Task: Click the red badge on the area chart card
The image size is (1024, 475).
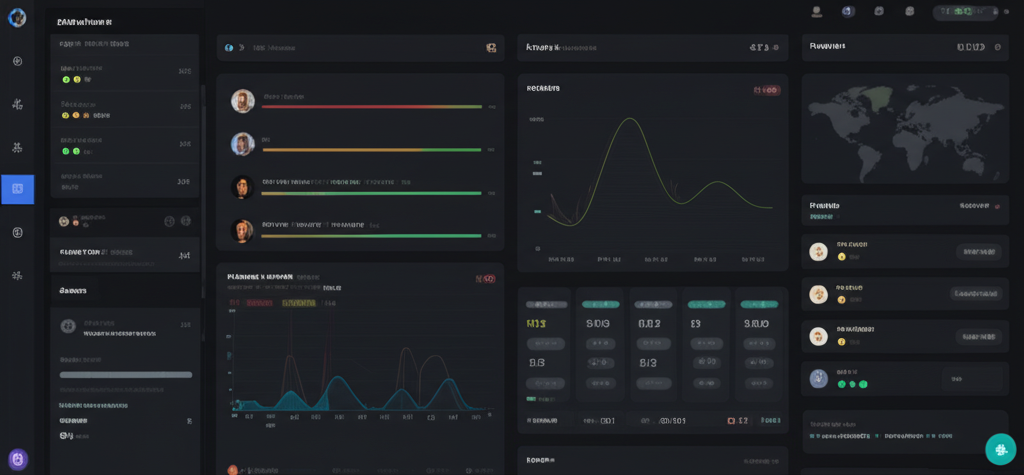Action: [x=485, y=279]
